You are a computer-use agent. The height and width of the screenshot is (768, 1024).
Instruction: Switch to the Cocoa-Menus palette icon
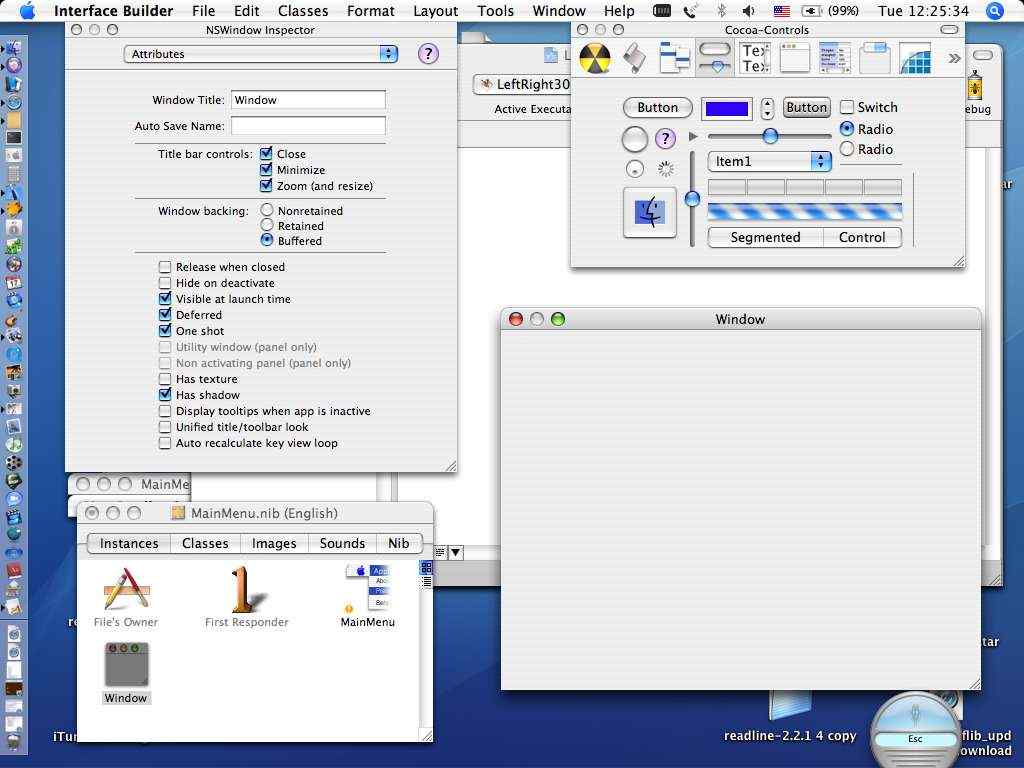(x=675, y=58)
